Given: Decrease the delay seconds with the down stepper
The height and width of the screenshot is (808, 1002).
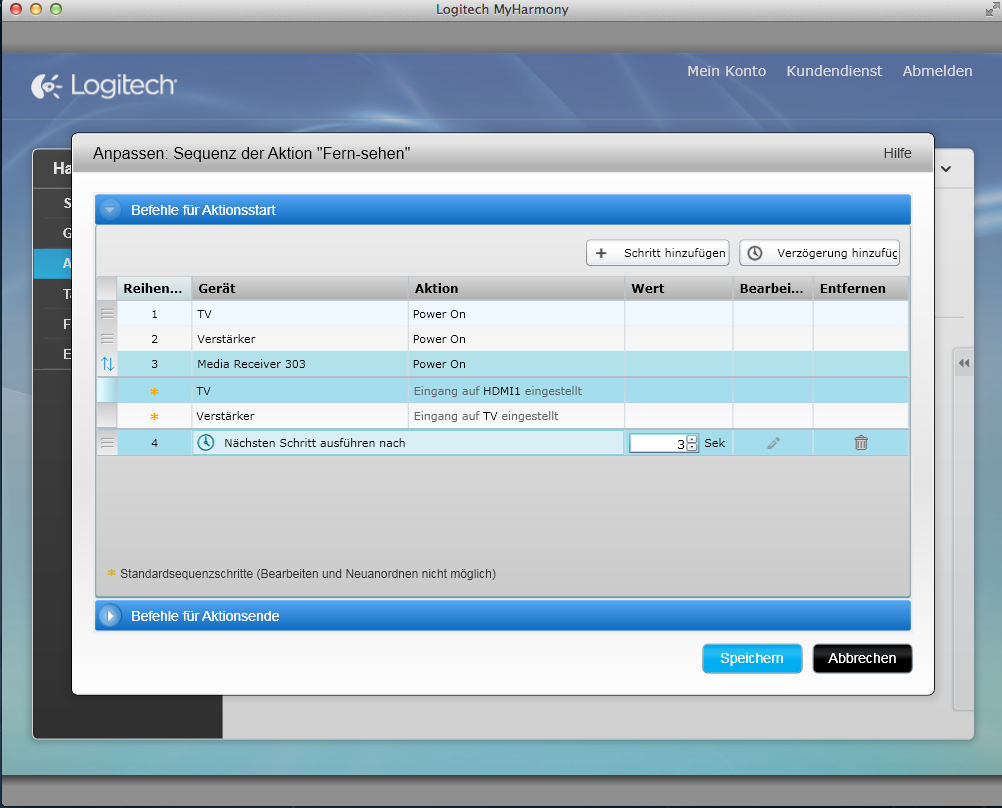Looking at the screenshot, I should (x=692, y=447).
